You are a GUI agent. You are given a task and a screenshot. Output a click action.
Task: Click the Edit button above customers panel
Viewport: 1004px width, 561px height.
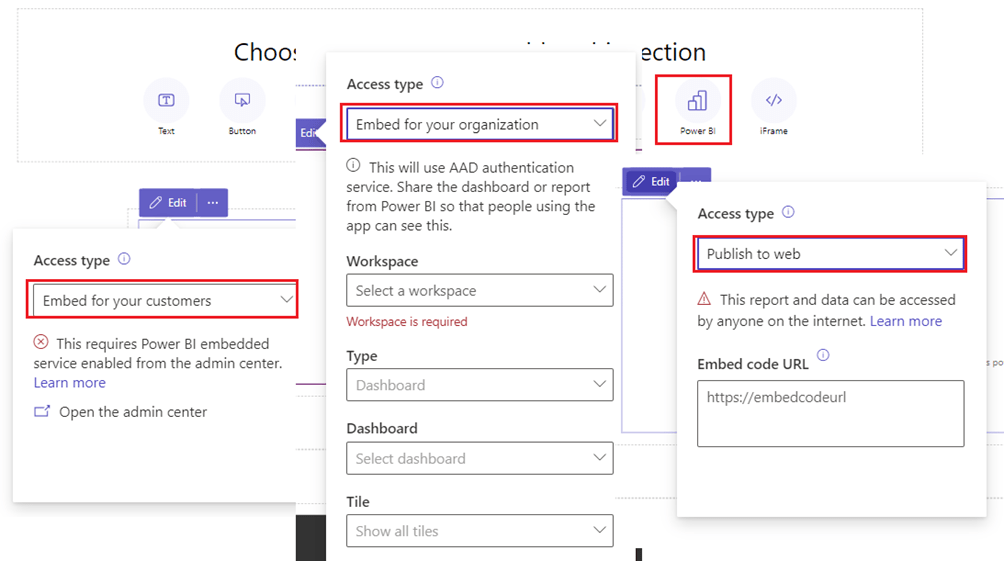(168, 203)
